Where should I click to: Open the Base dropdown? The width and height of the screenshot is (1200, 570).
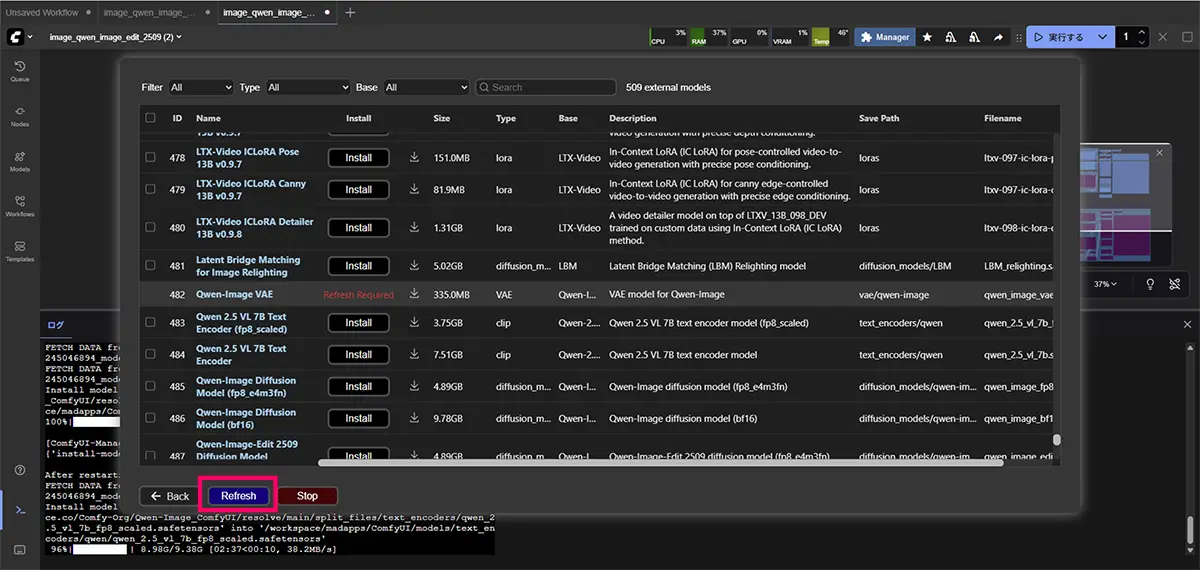(425, 88)
